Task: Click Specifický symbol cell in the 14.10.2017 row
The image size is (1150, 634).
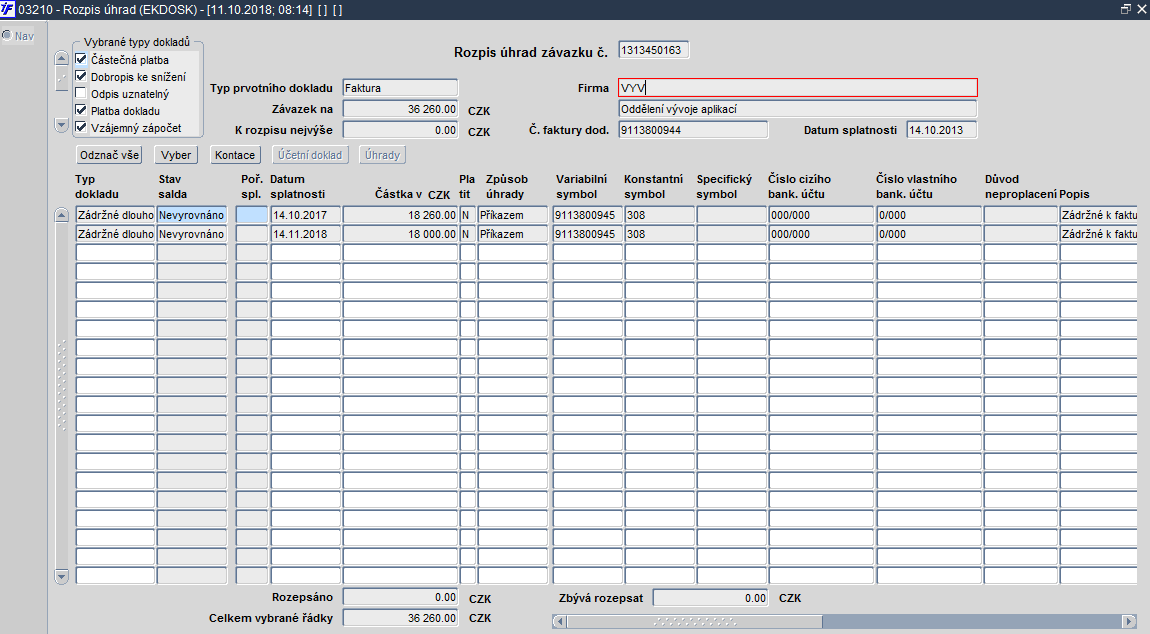Action: 731,215
